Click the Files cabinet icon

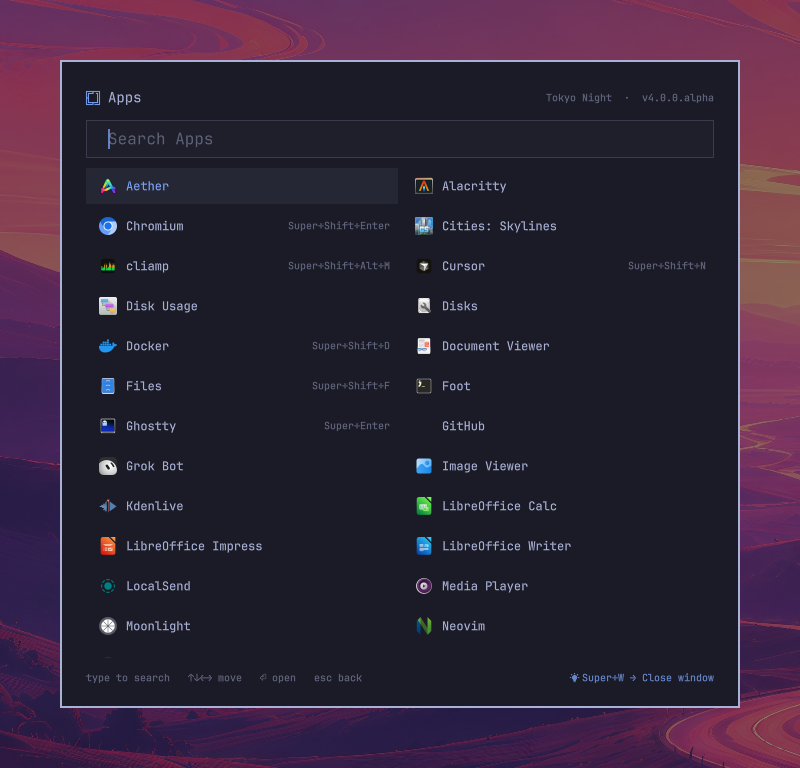(x=108, y=386)
